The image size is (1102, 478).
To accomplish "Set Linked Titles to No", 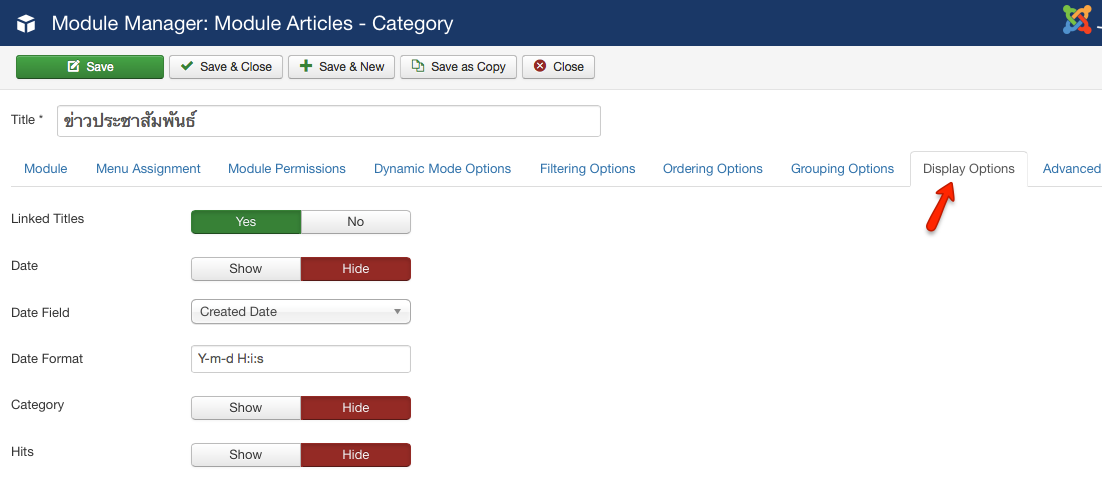I will point(356,221).
